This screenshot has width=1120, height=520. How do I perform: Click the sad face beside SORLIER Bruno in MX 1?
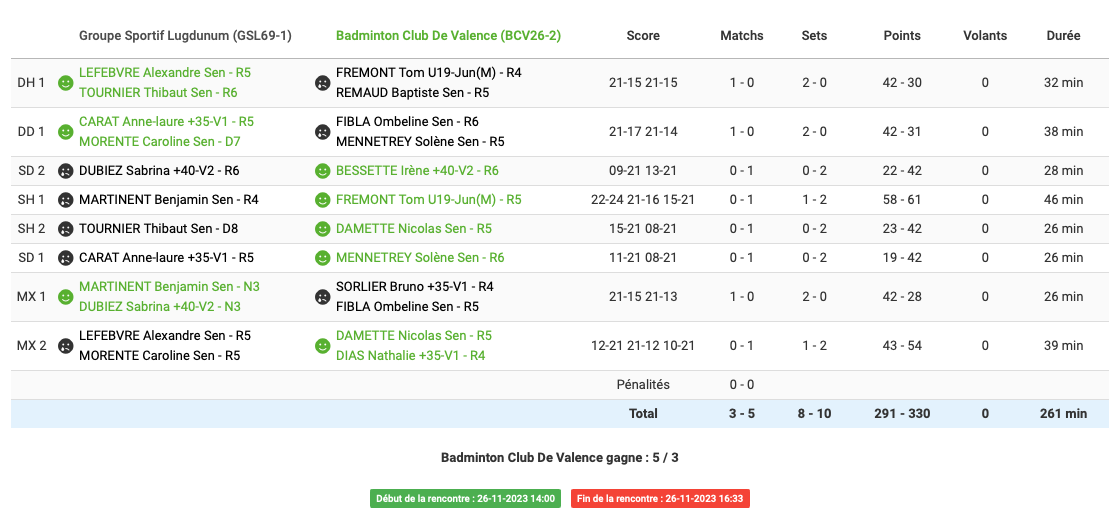(323, 296)
